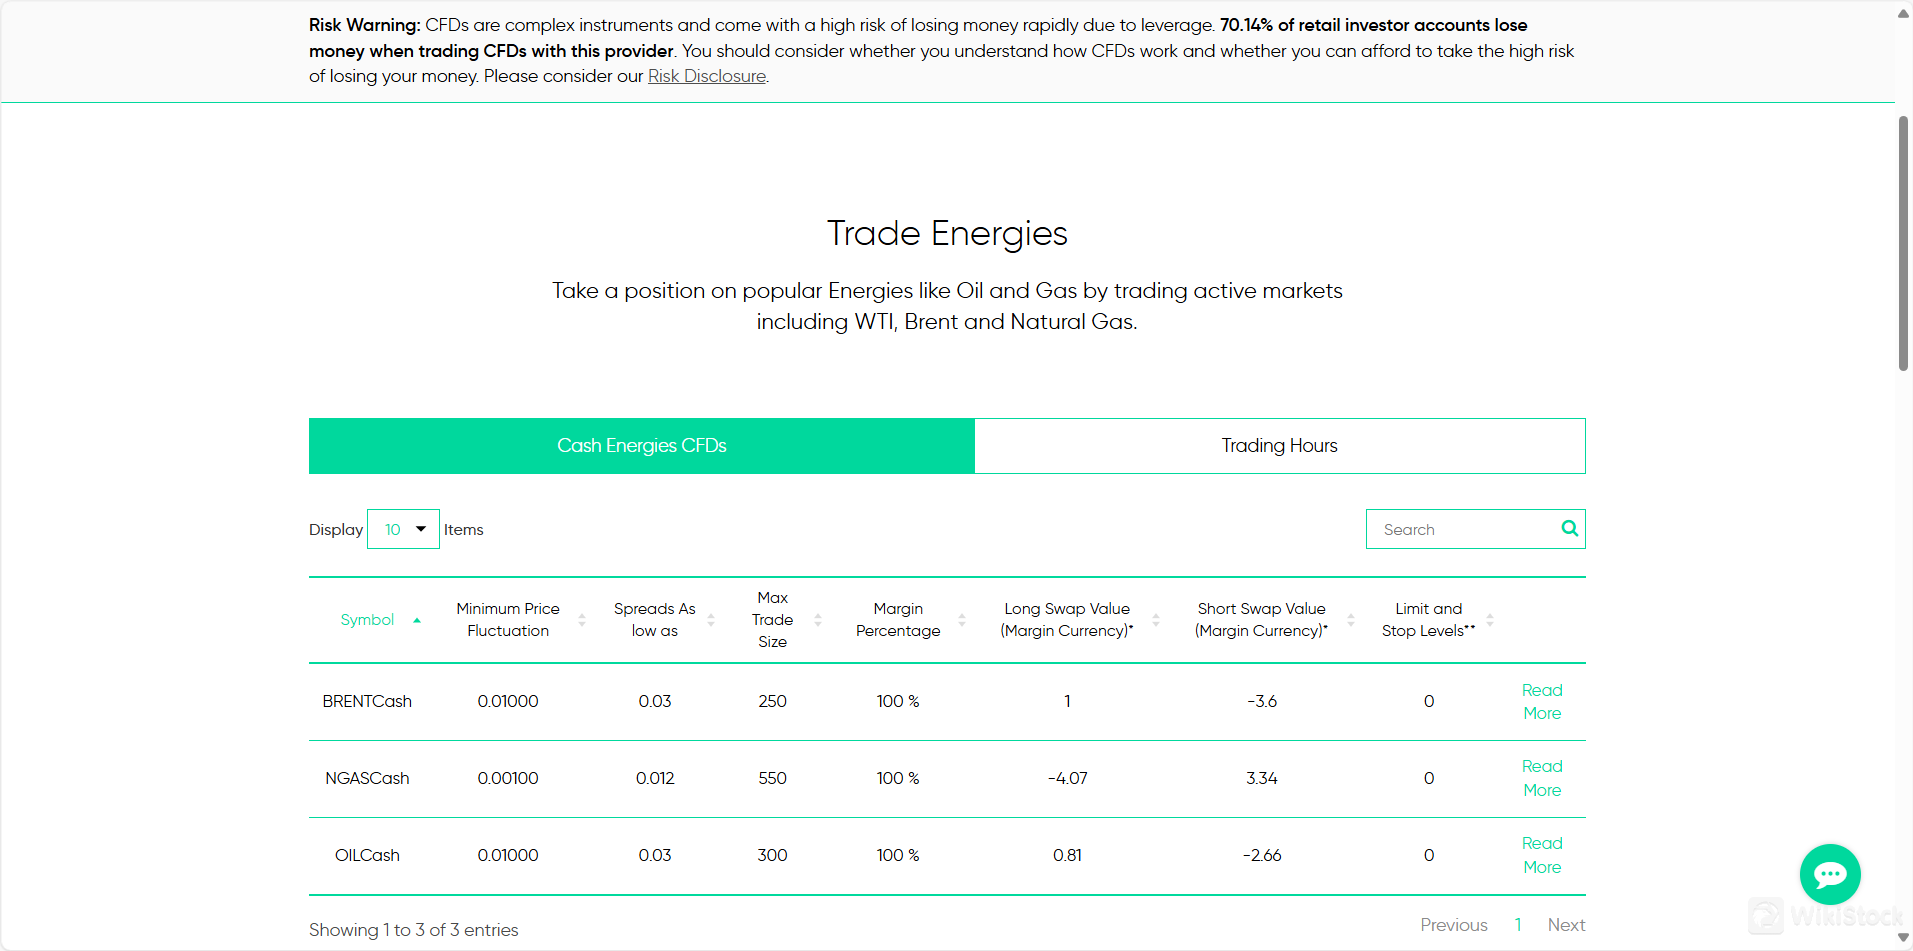
Task: Click Read More for BRENTCash
Action: click(1541, 702)
